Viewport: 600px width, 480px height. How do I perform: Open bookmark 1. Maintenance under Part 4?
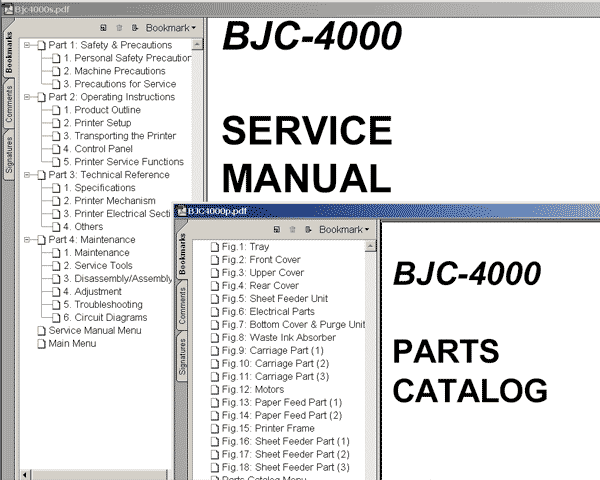click(96, 253)
